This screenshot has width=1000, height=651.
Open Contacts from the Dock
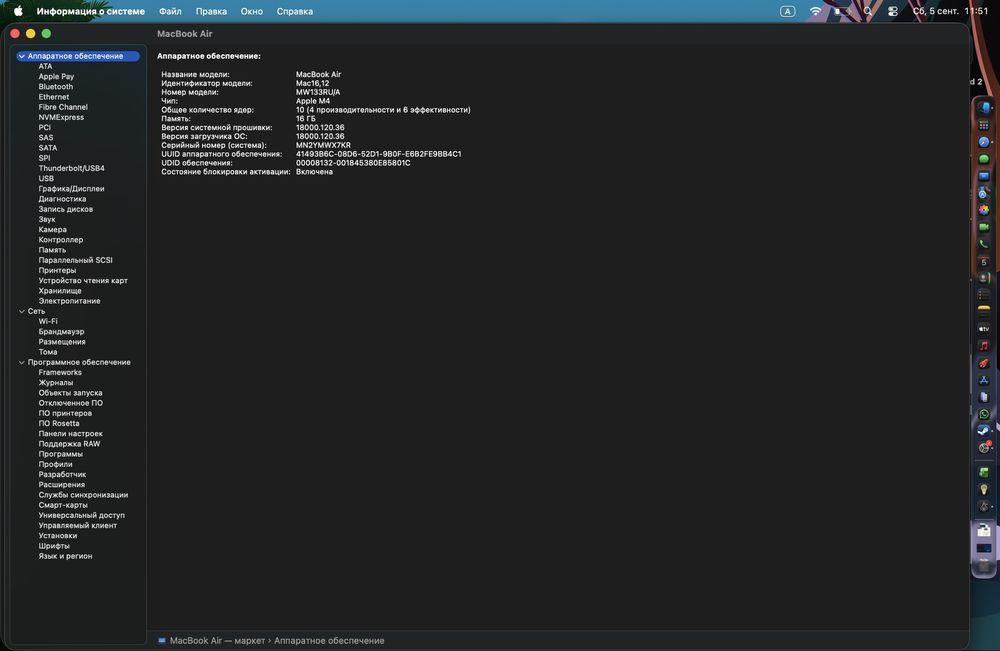pyautogui.click(x=984, y=278)
